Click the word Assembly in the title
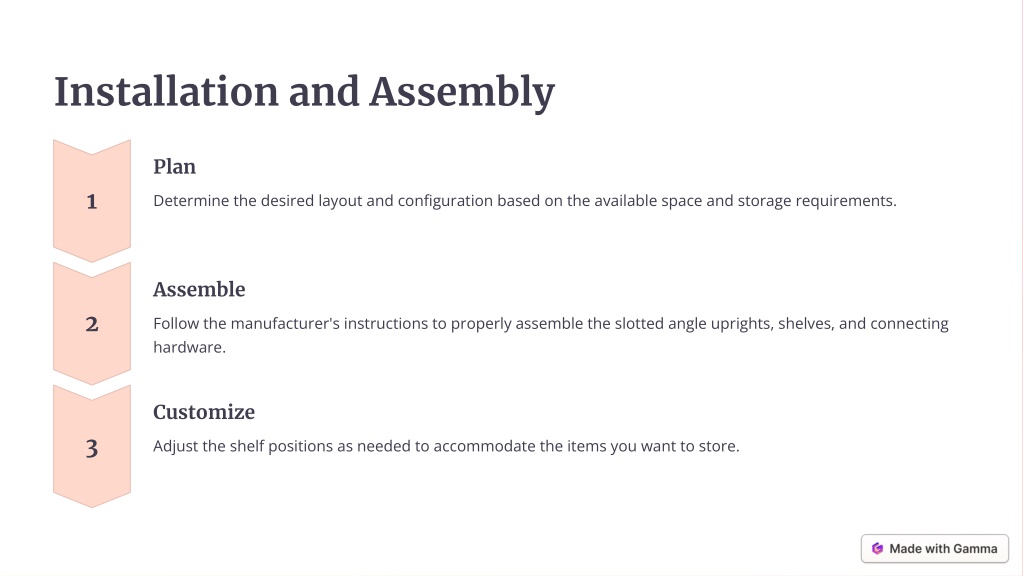This screenshot has width=1023, height=576. tap(462, 93)
